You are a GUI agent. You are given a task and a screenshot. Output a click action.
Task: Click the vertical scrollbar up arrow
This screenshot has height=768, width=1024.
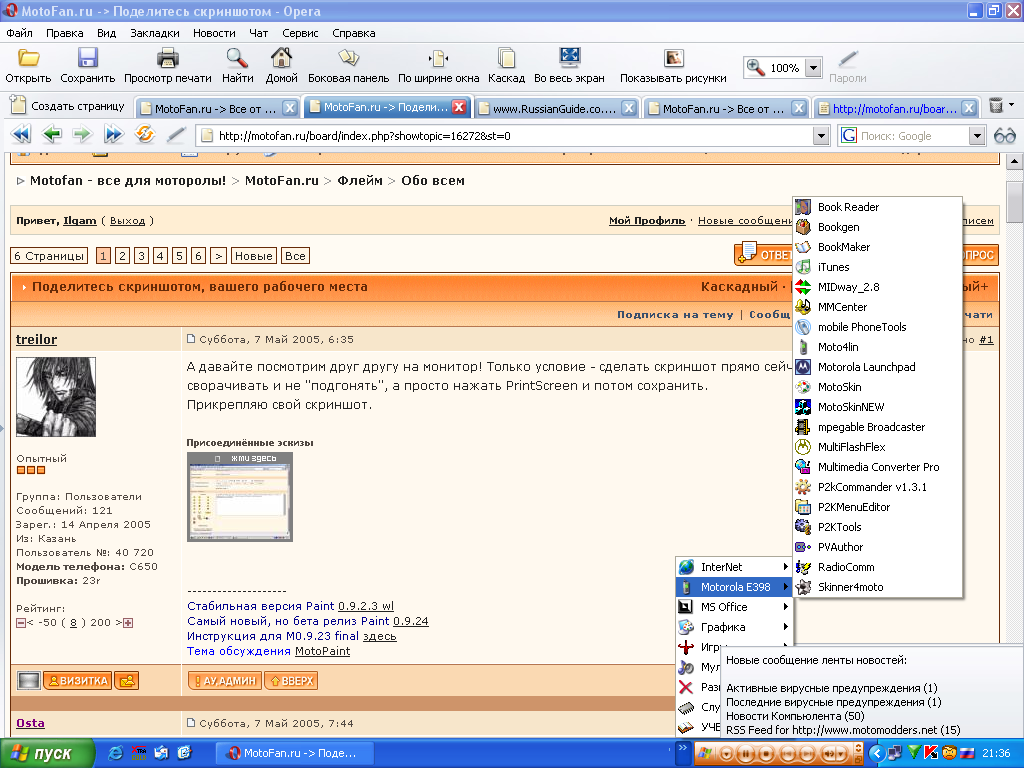[1014, 161]
